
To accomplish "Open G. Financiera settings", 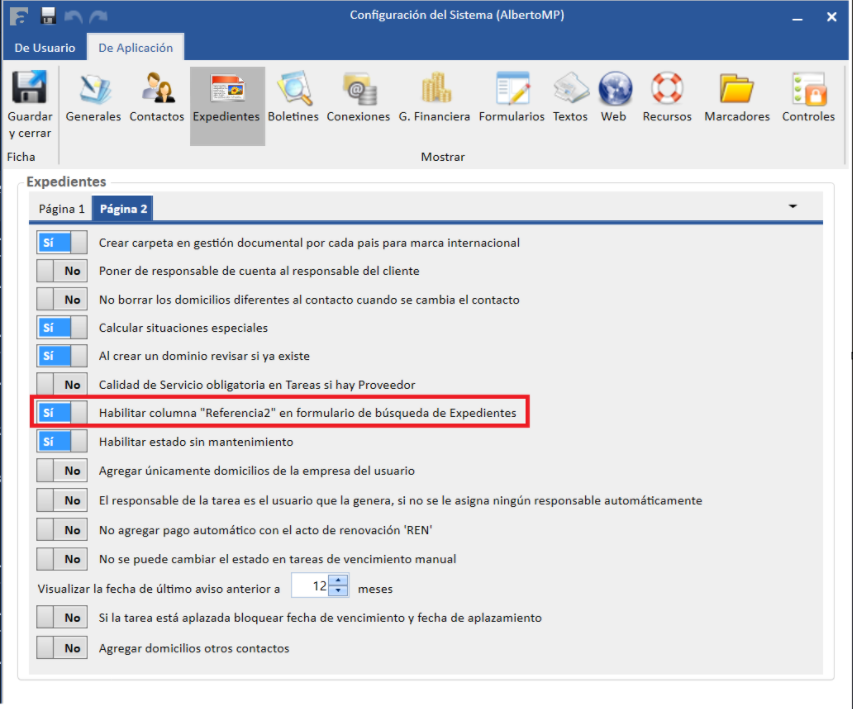I will click(434, 98).
